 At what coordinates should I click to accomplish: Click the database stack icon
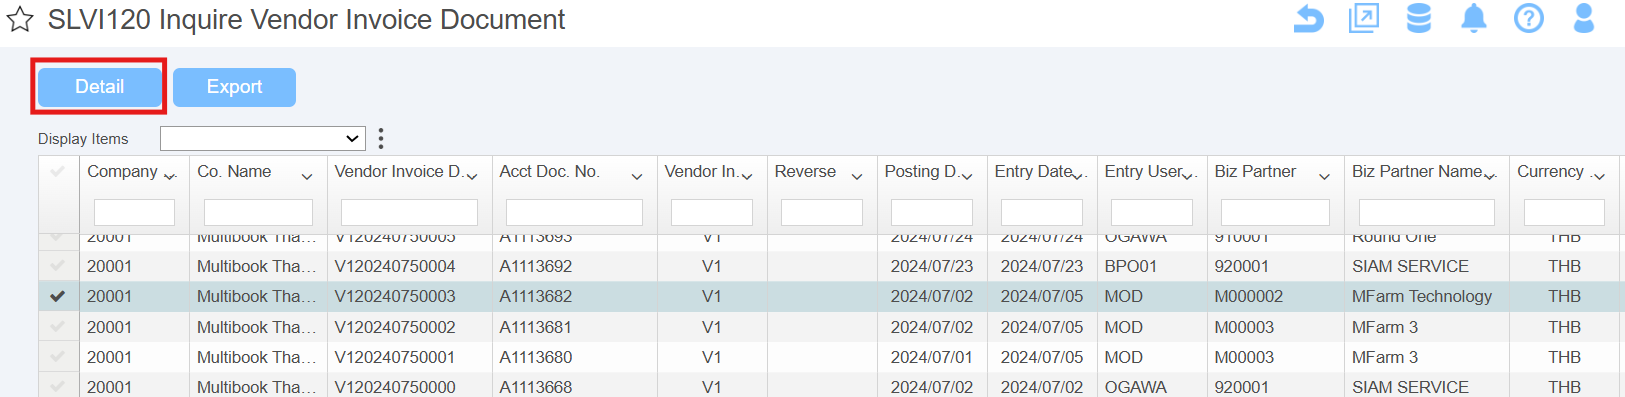coord(1419,18)
